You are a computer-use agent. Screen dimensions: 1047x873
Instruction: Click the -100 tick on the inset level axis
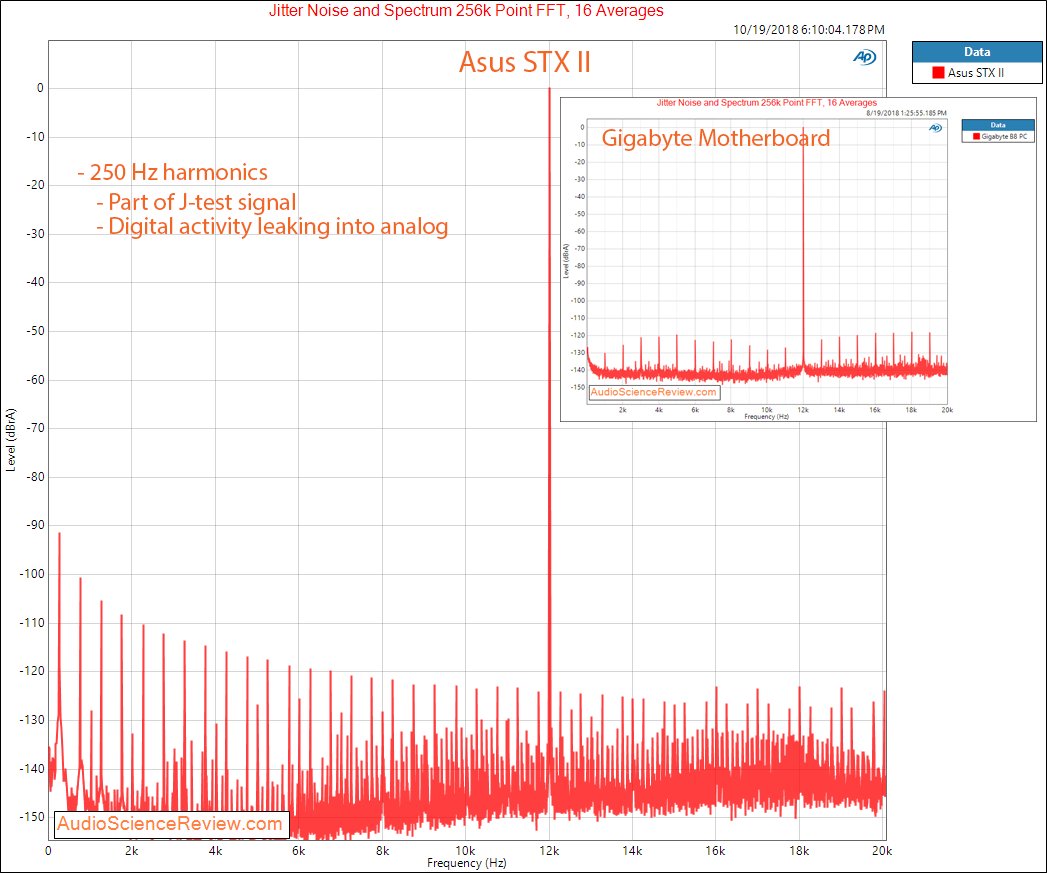click(578, 301)
